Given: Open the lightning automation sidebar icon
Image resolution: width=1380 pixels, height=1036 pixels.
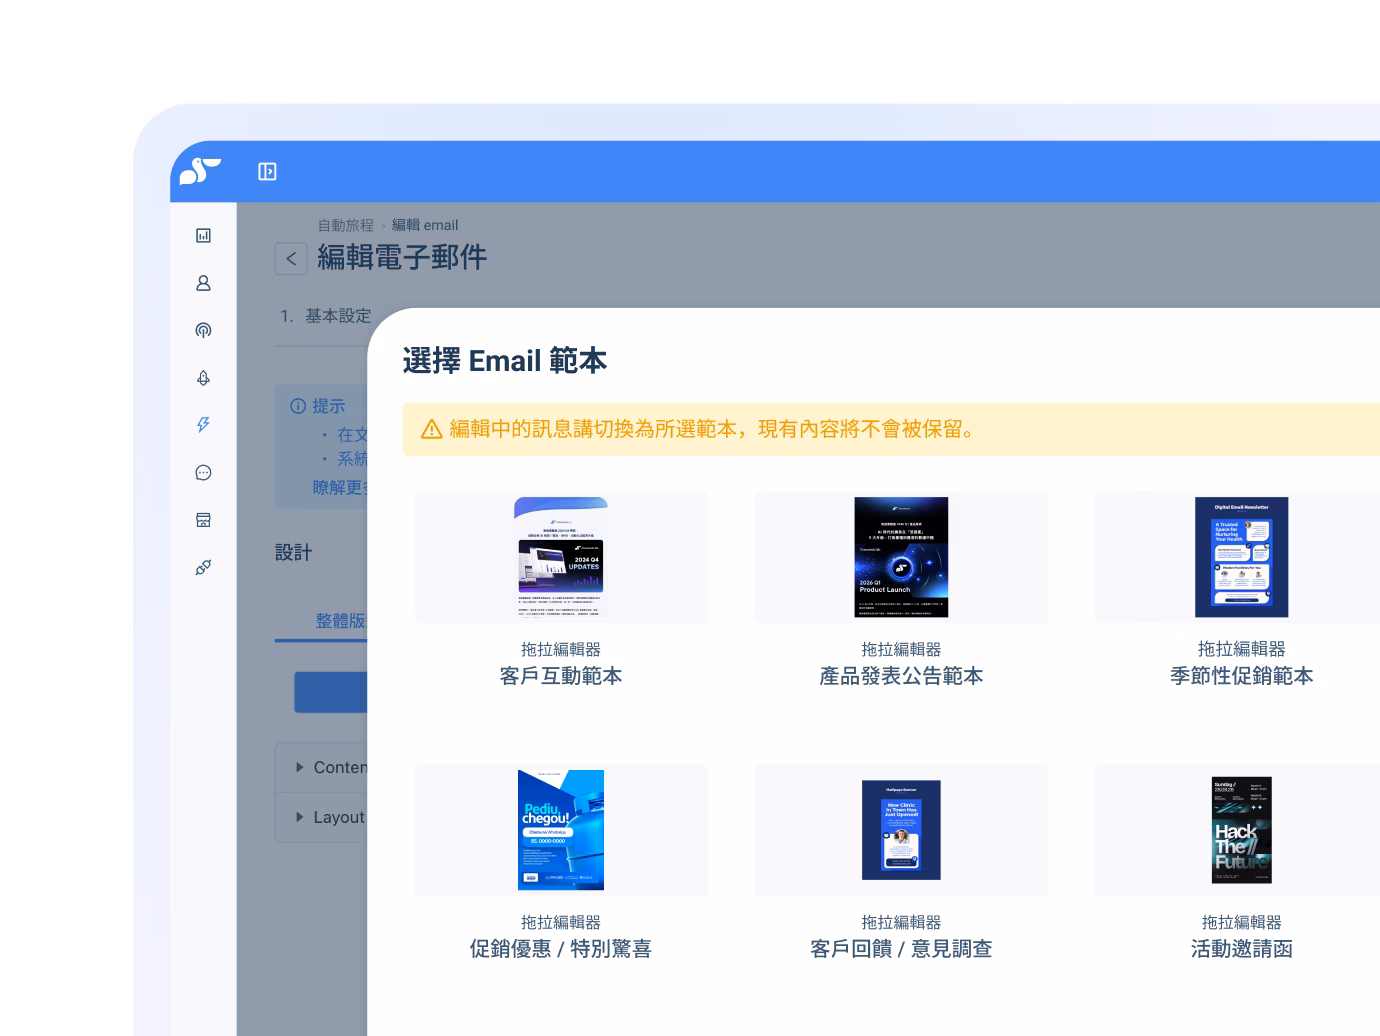Looking at the screenshot, I should click(x=203, y=425).
